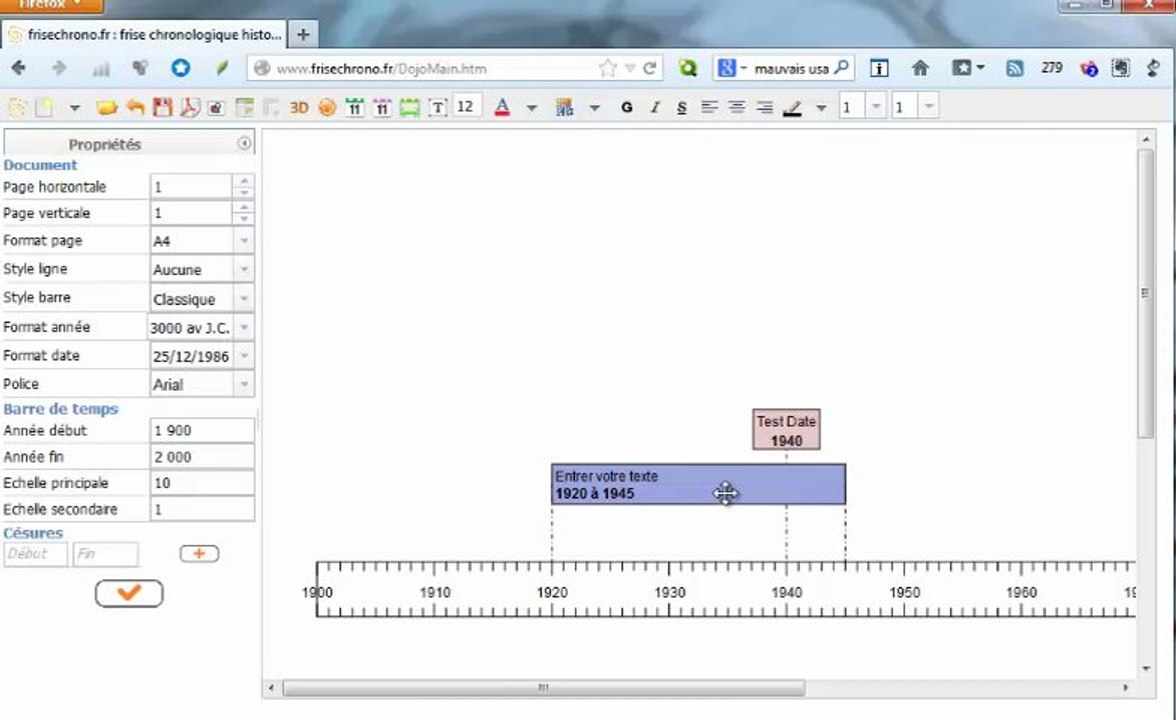Collapse the Propriétés panel
This screenshot has height=720, width=1176.
[244, 143]
